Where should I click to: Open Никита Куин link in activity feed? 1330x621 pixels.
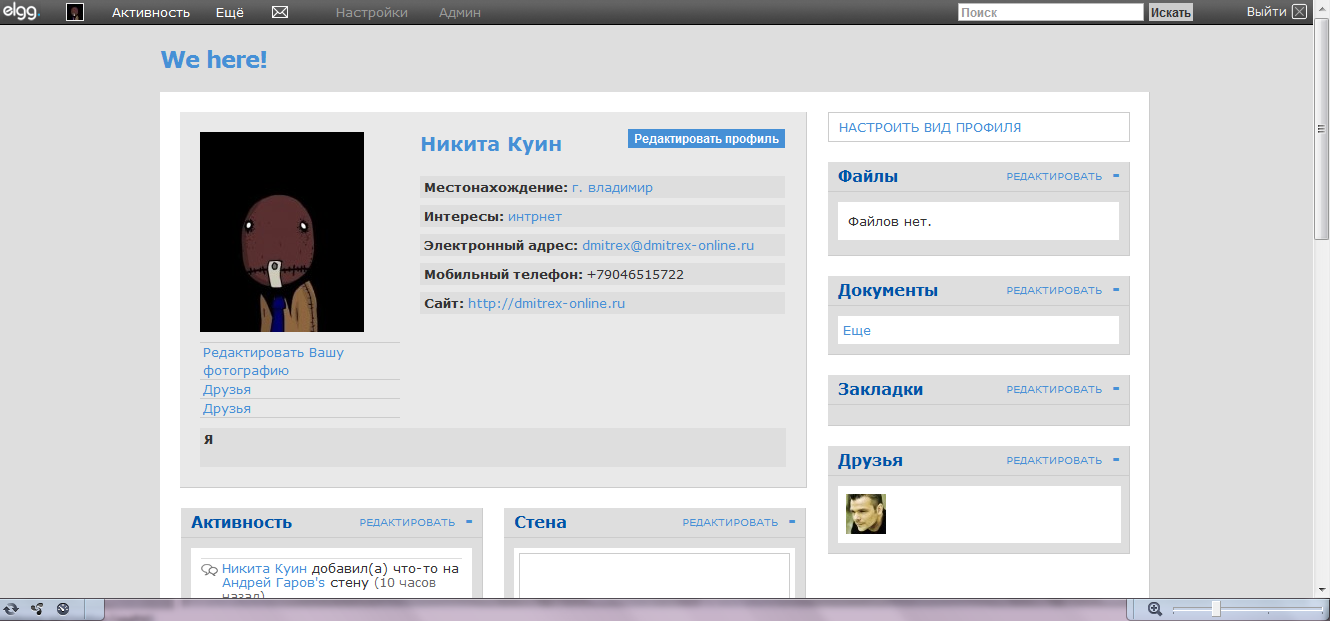click(x=265, y=569)
